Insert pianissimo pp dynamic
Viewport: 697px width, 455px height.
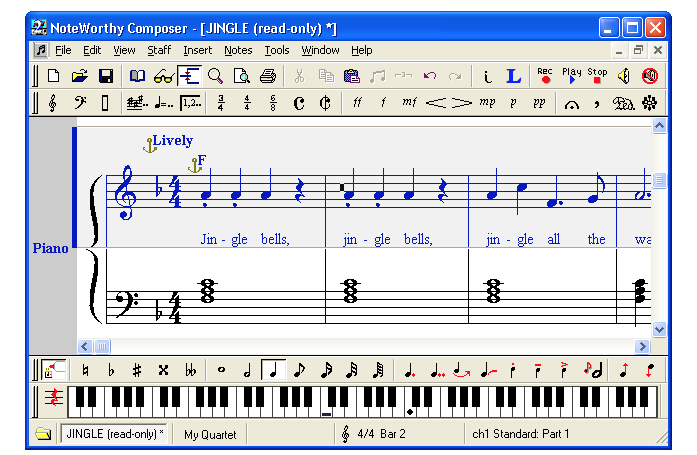tap(539, 103)
